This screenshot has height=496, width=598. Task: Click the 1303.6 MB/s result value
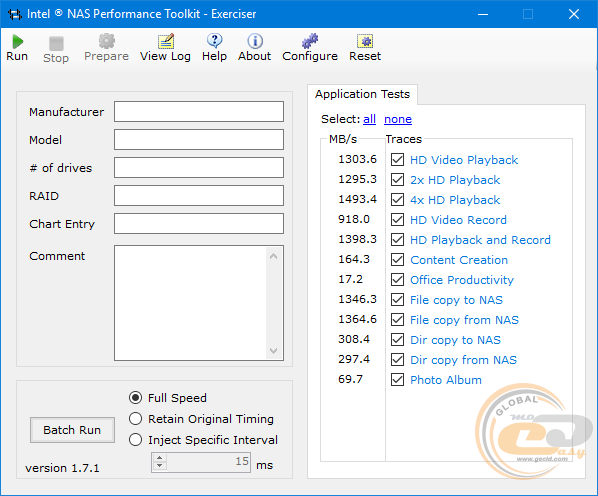click(357, 159)
